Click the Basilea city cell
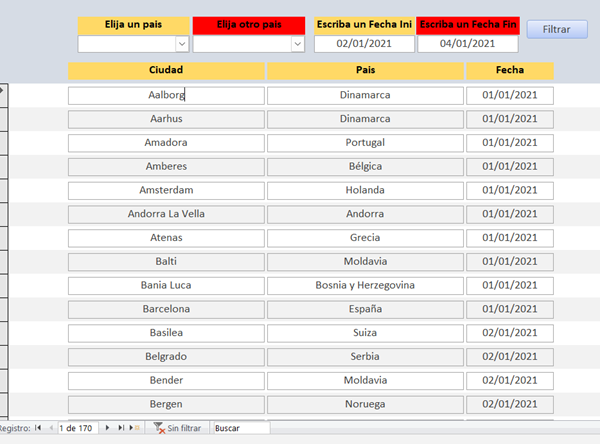The image size is (600, 444). [x=166, y=333]
